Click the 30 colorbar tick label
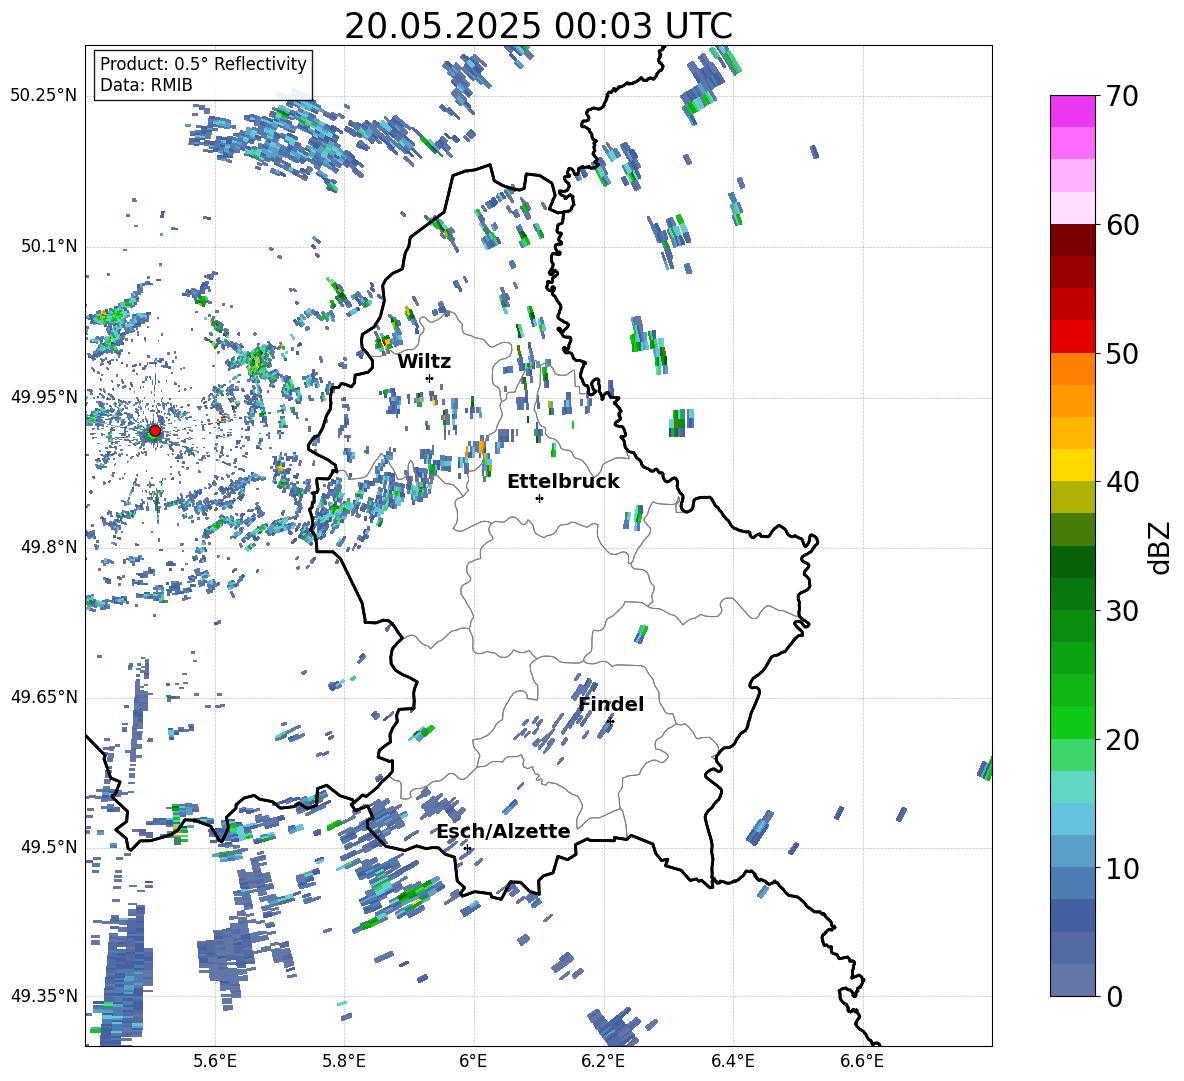This screenshot has height=1081, width=1184. tap(1122, 611)
